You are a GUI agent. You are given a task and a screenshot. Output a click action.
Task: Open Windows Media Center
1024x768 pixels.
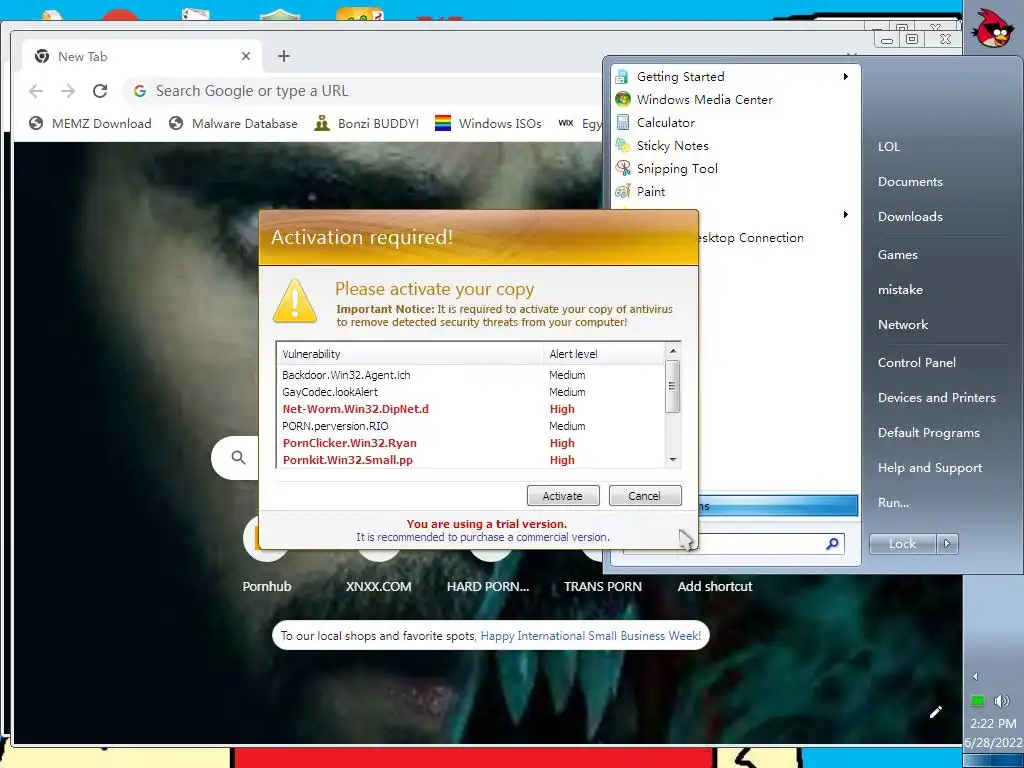click(x=735, y=99)
